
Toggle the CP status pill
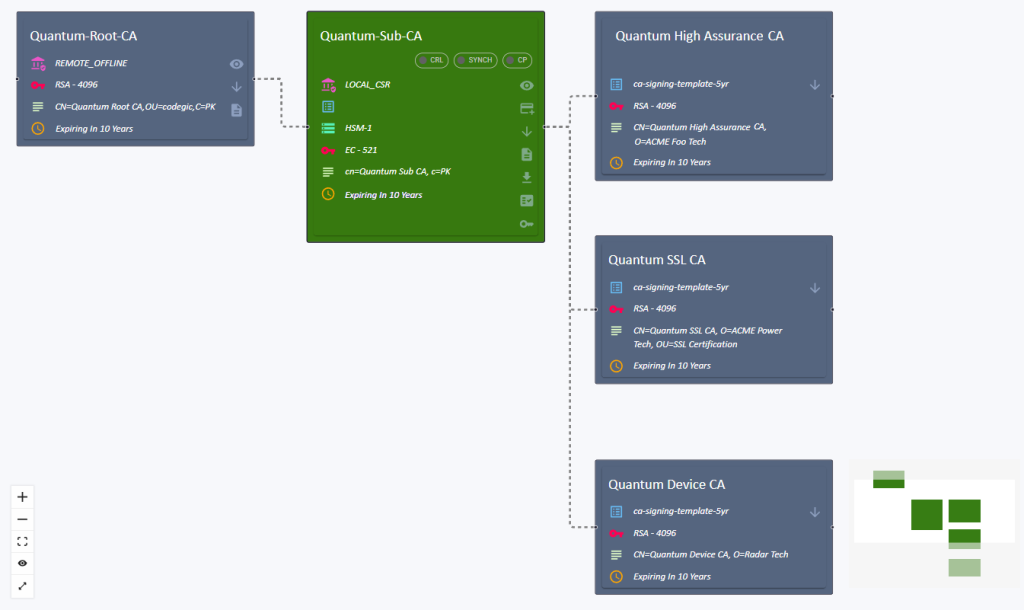[x=517, y=60]
